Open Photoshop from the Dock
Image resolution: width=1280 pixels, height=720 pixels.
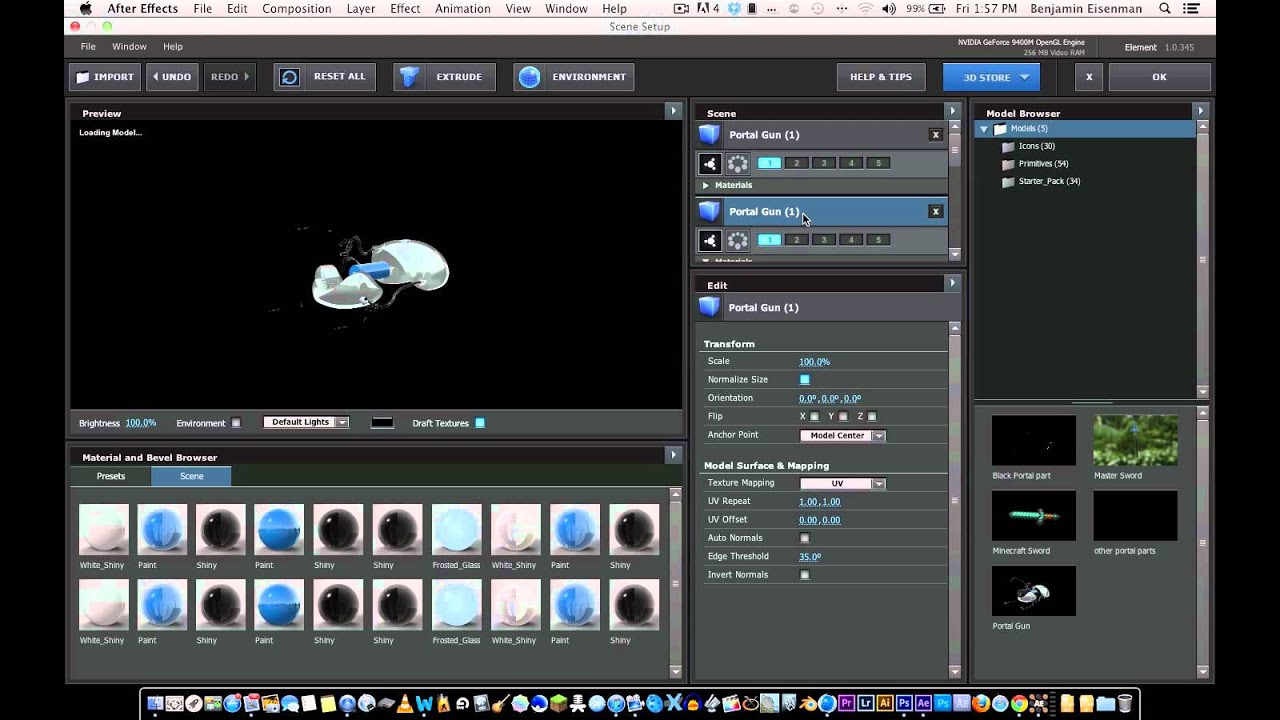(906, 703)
